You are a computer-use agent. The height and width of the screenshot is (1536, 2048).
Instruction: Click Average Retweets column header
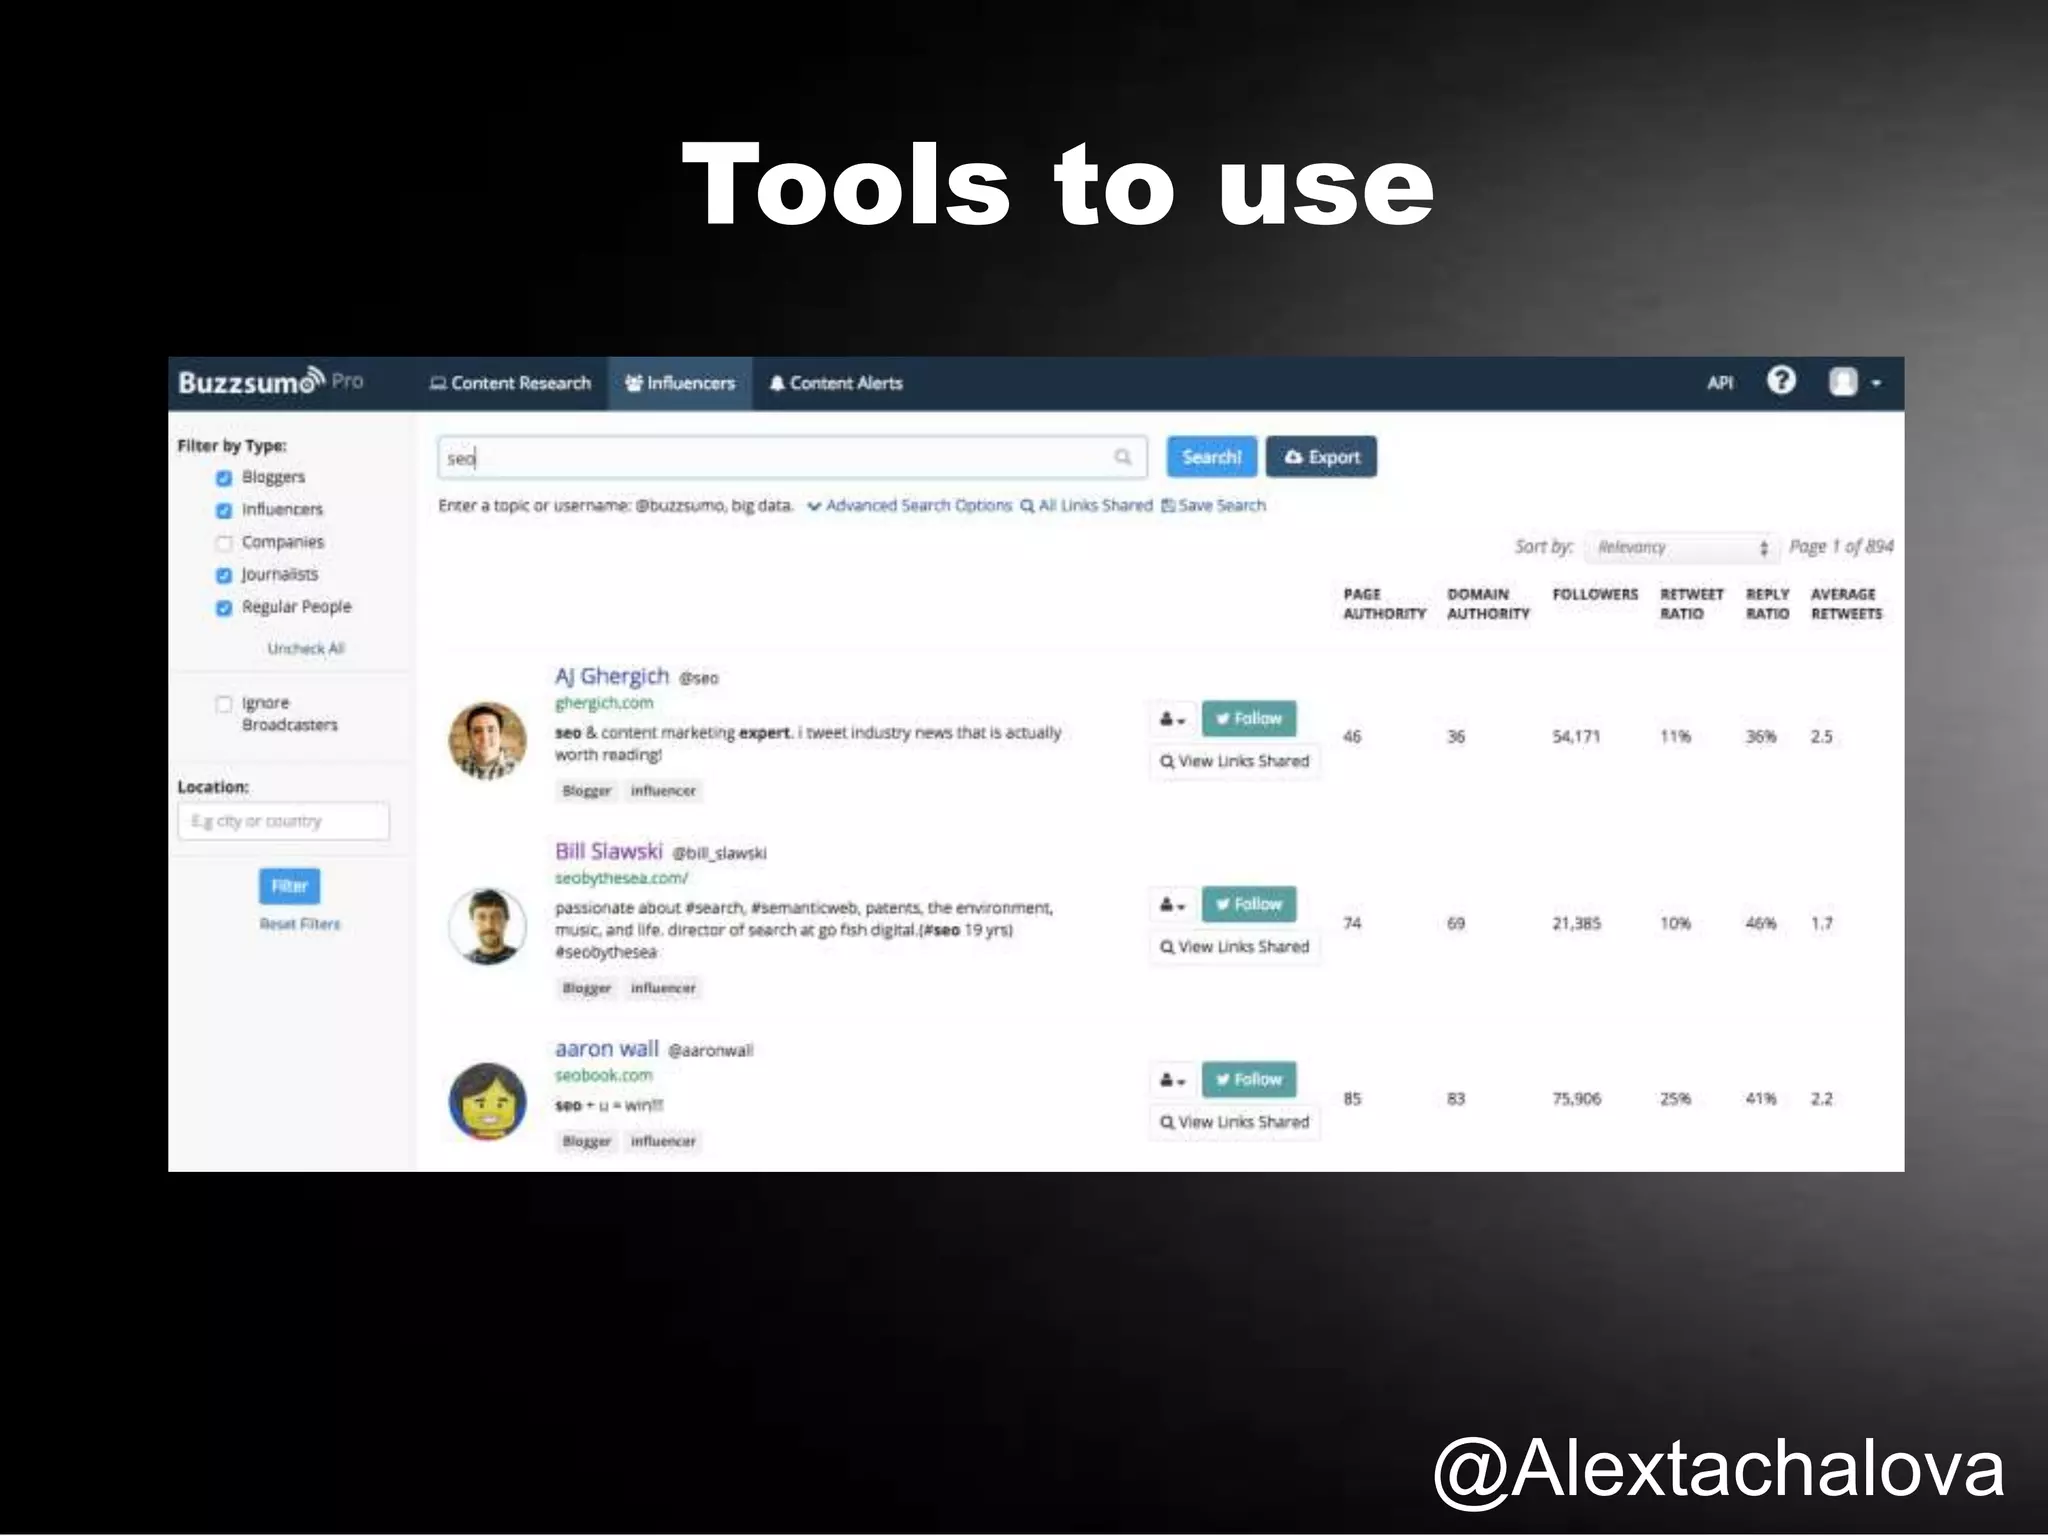point(1846,604)
